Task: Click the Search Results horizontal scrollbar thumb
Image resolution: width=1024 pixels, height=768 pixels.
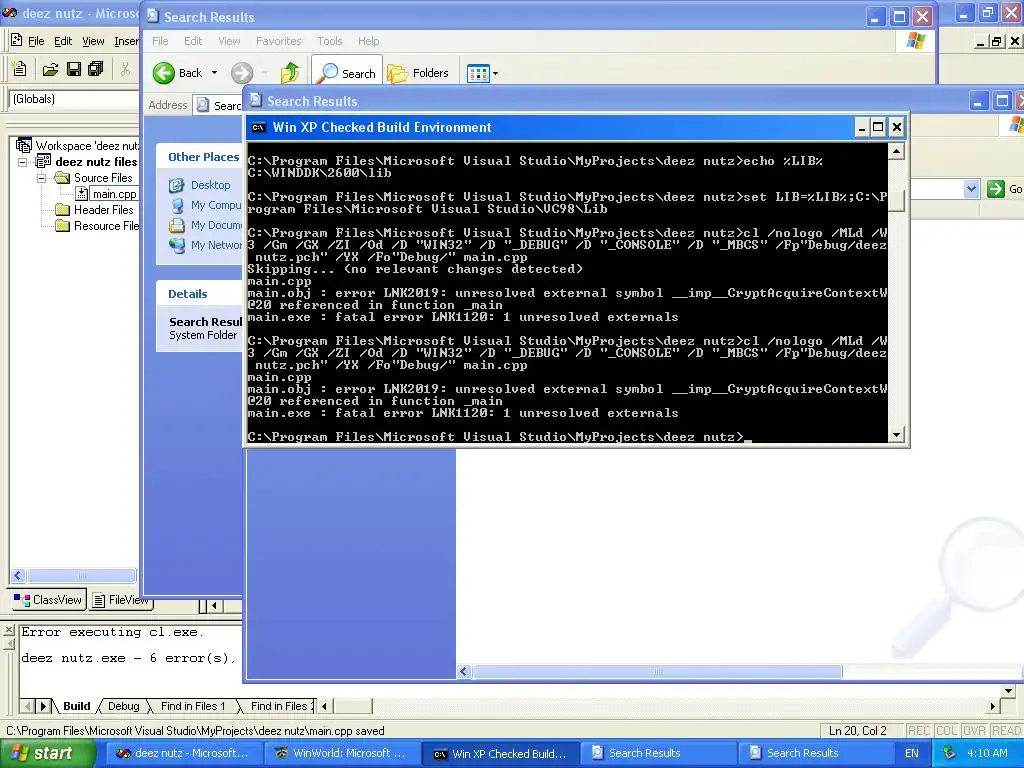Action: pos(658,671)
